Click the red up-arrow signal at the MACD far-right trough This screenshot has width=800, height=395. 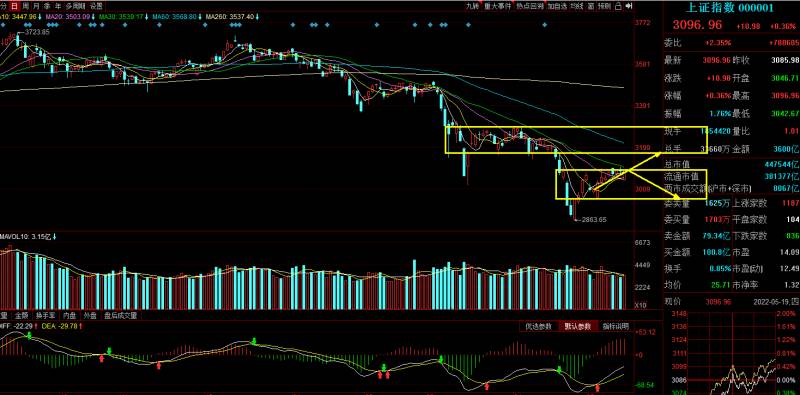click(x=597, y=389)
